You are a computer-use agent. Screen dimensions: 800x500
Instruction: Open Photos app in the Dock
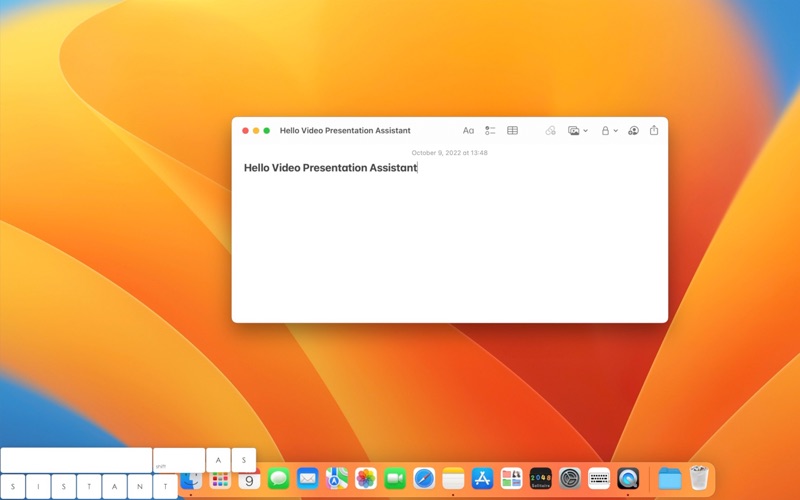(366, 479)
